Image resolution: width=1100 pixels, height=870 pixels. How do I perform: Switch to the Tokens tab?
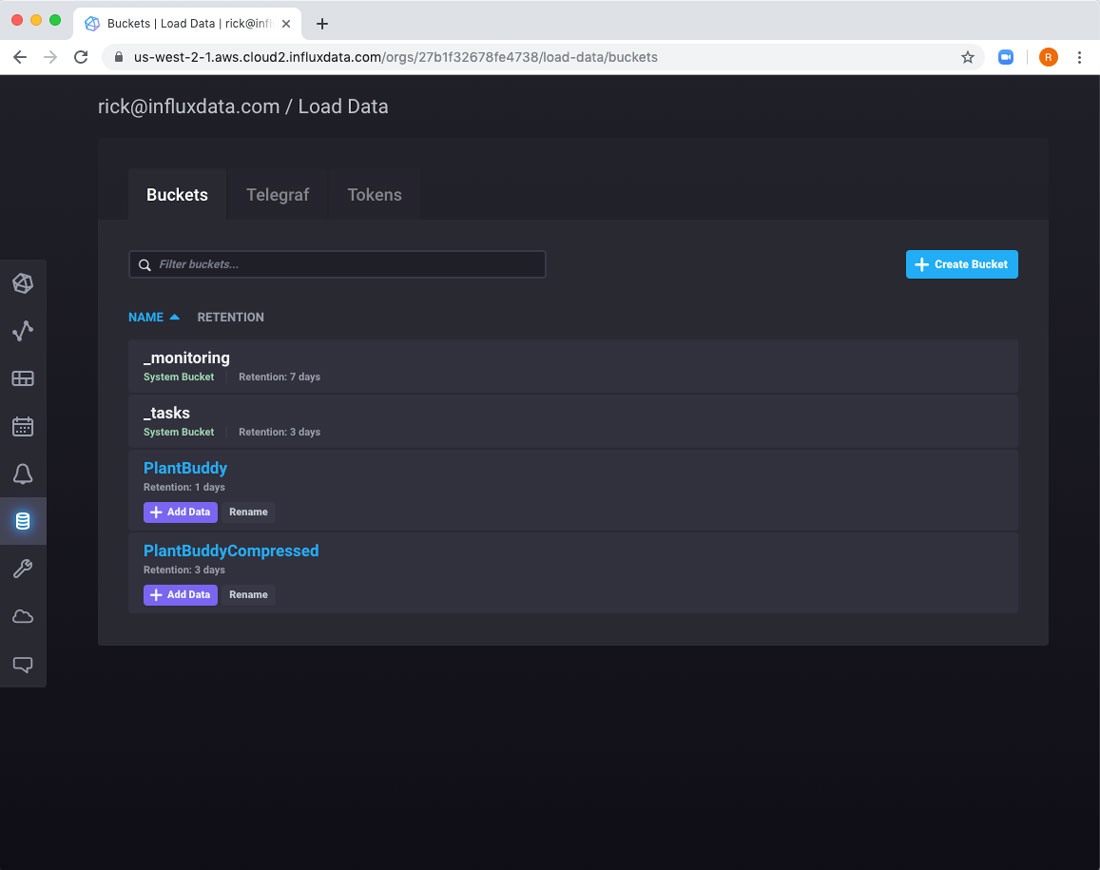click(374, 194)
